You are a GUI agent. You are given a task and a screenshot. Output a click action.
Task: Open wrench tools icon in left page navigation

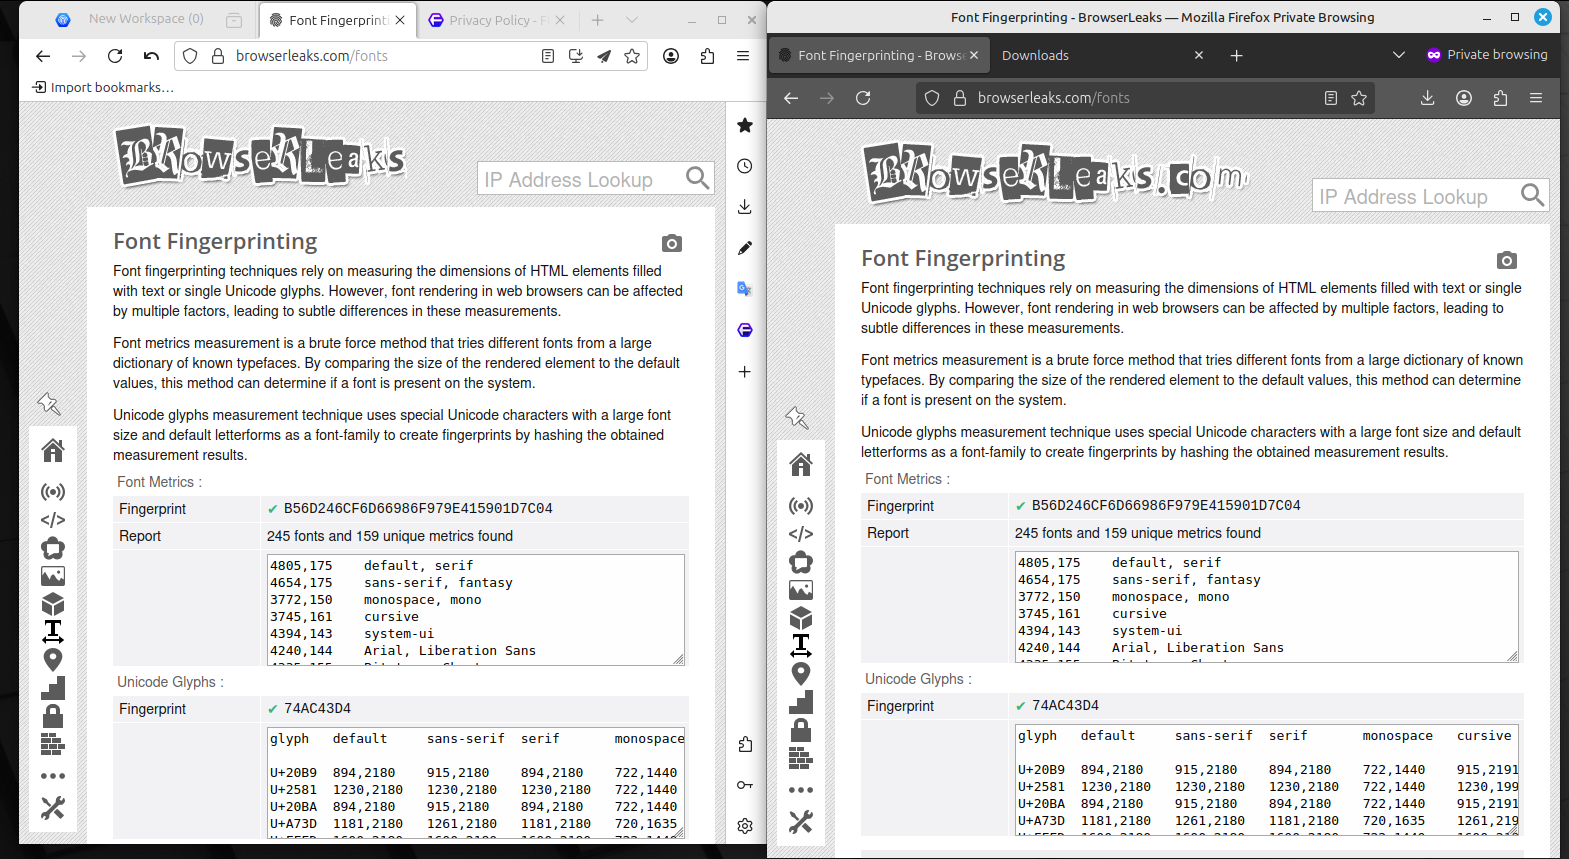point(53,808)
